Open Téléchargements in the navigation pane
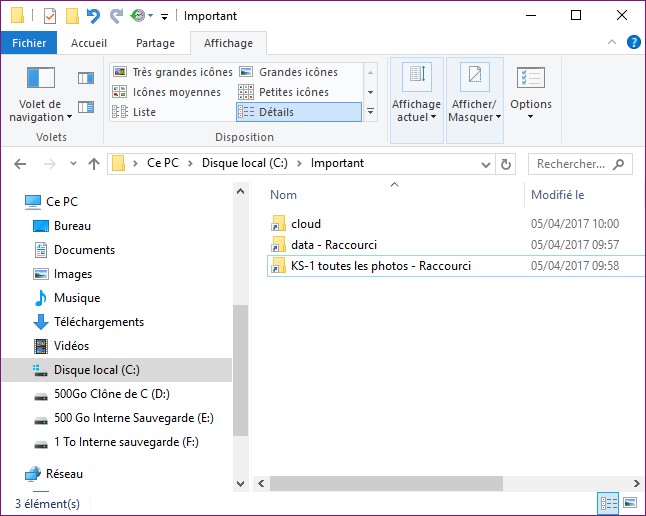 pyautogui.click(x=98, y=322)
